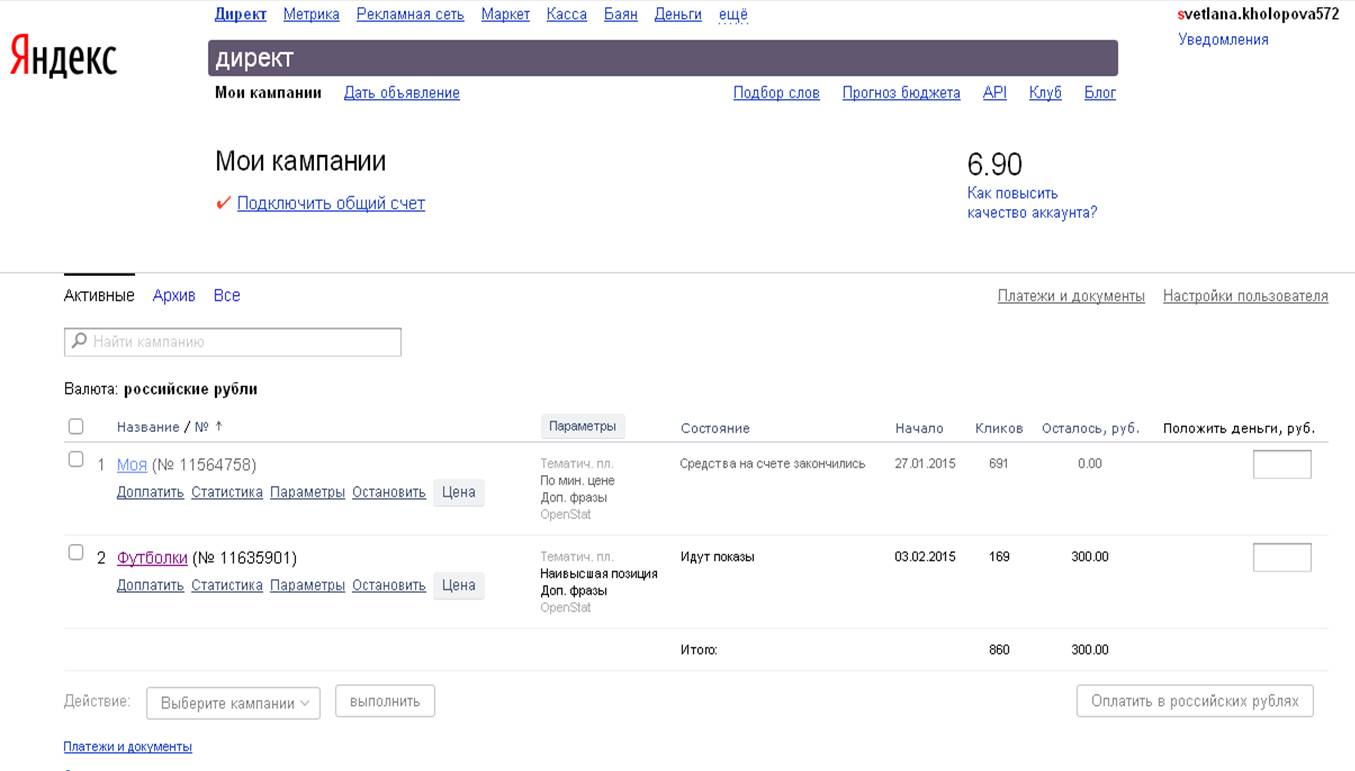
Task: Check the box for campaign Моя
Action: click(x=76, y=459)
